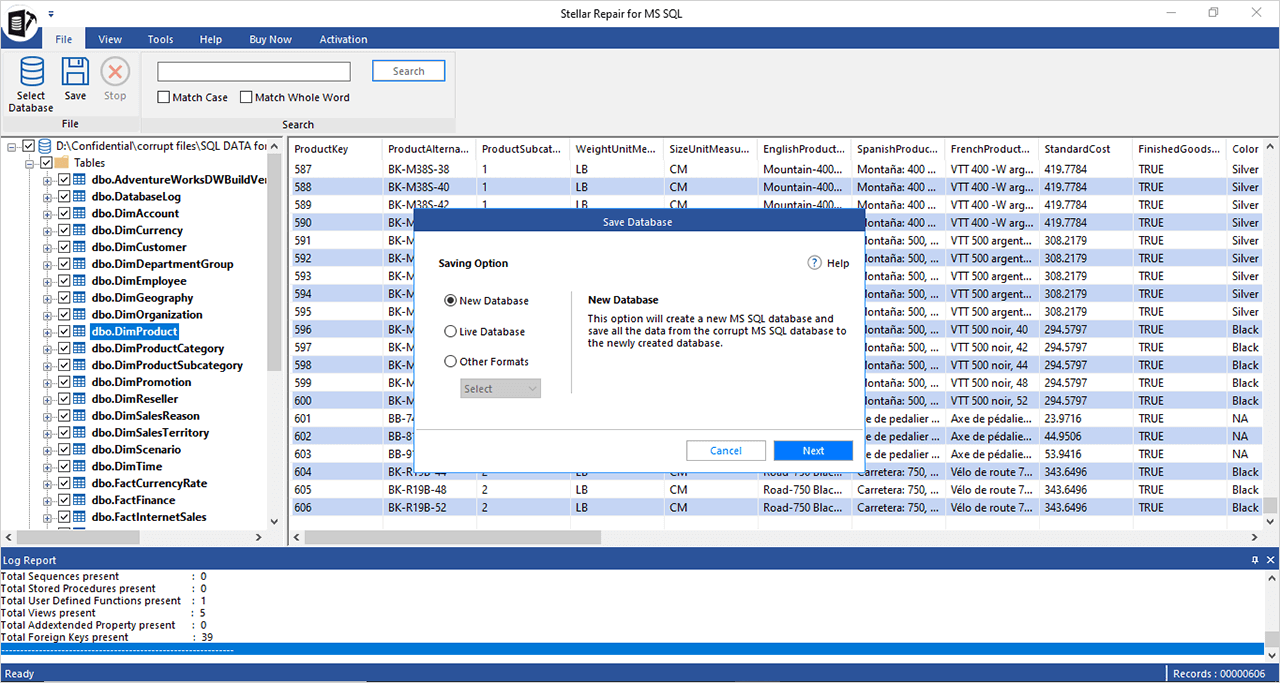Viewport: 1280px width, 683px height.
Task: Click the Help question mark icon
Action: pos(815,263)
